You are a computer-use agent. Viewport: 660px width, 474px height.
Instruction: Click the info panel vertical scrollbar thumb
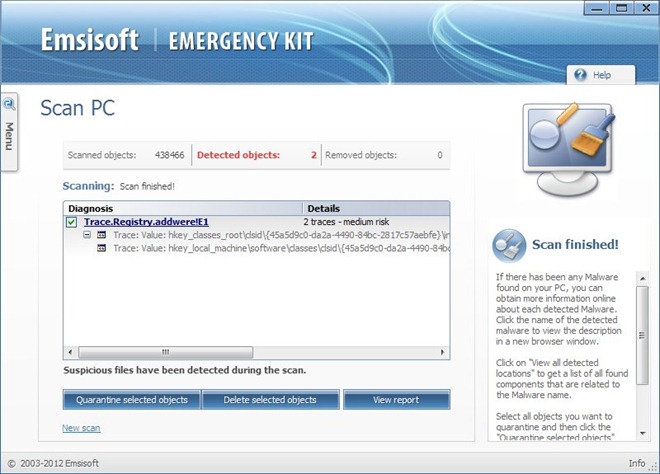(x=642, y=335)
